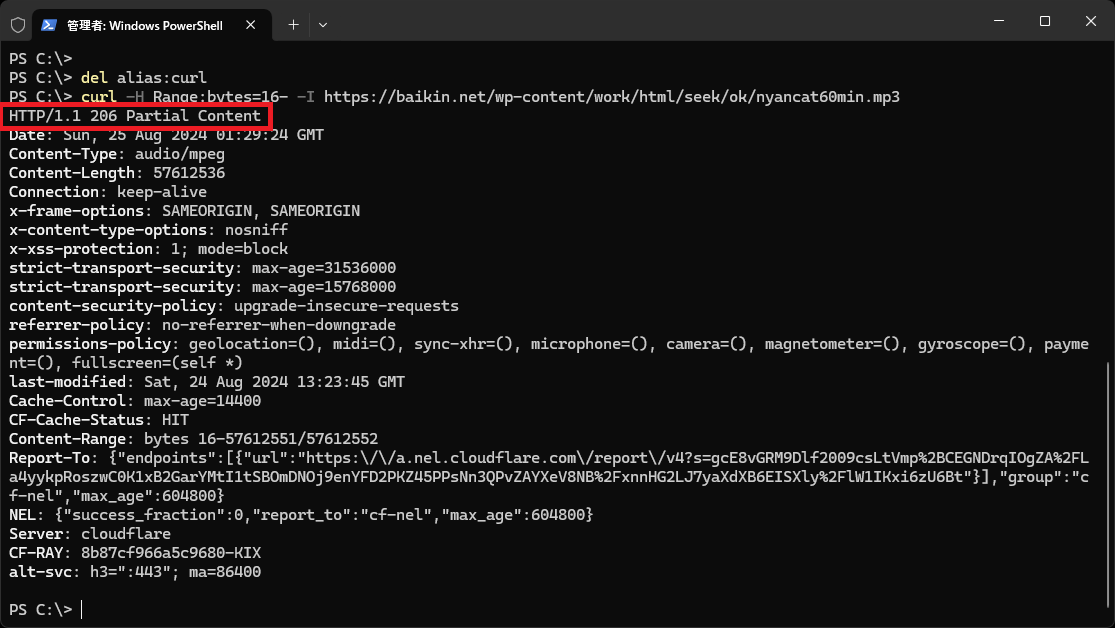Viewport: 1115px width, 628px height.
Task: Click the active prompt at the bottom
Action: coord(46,610)
